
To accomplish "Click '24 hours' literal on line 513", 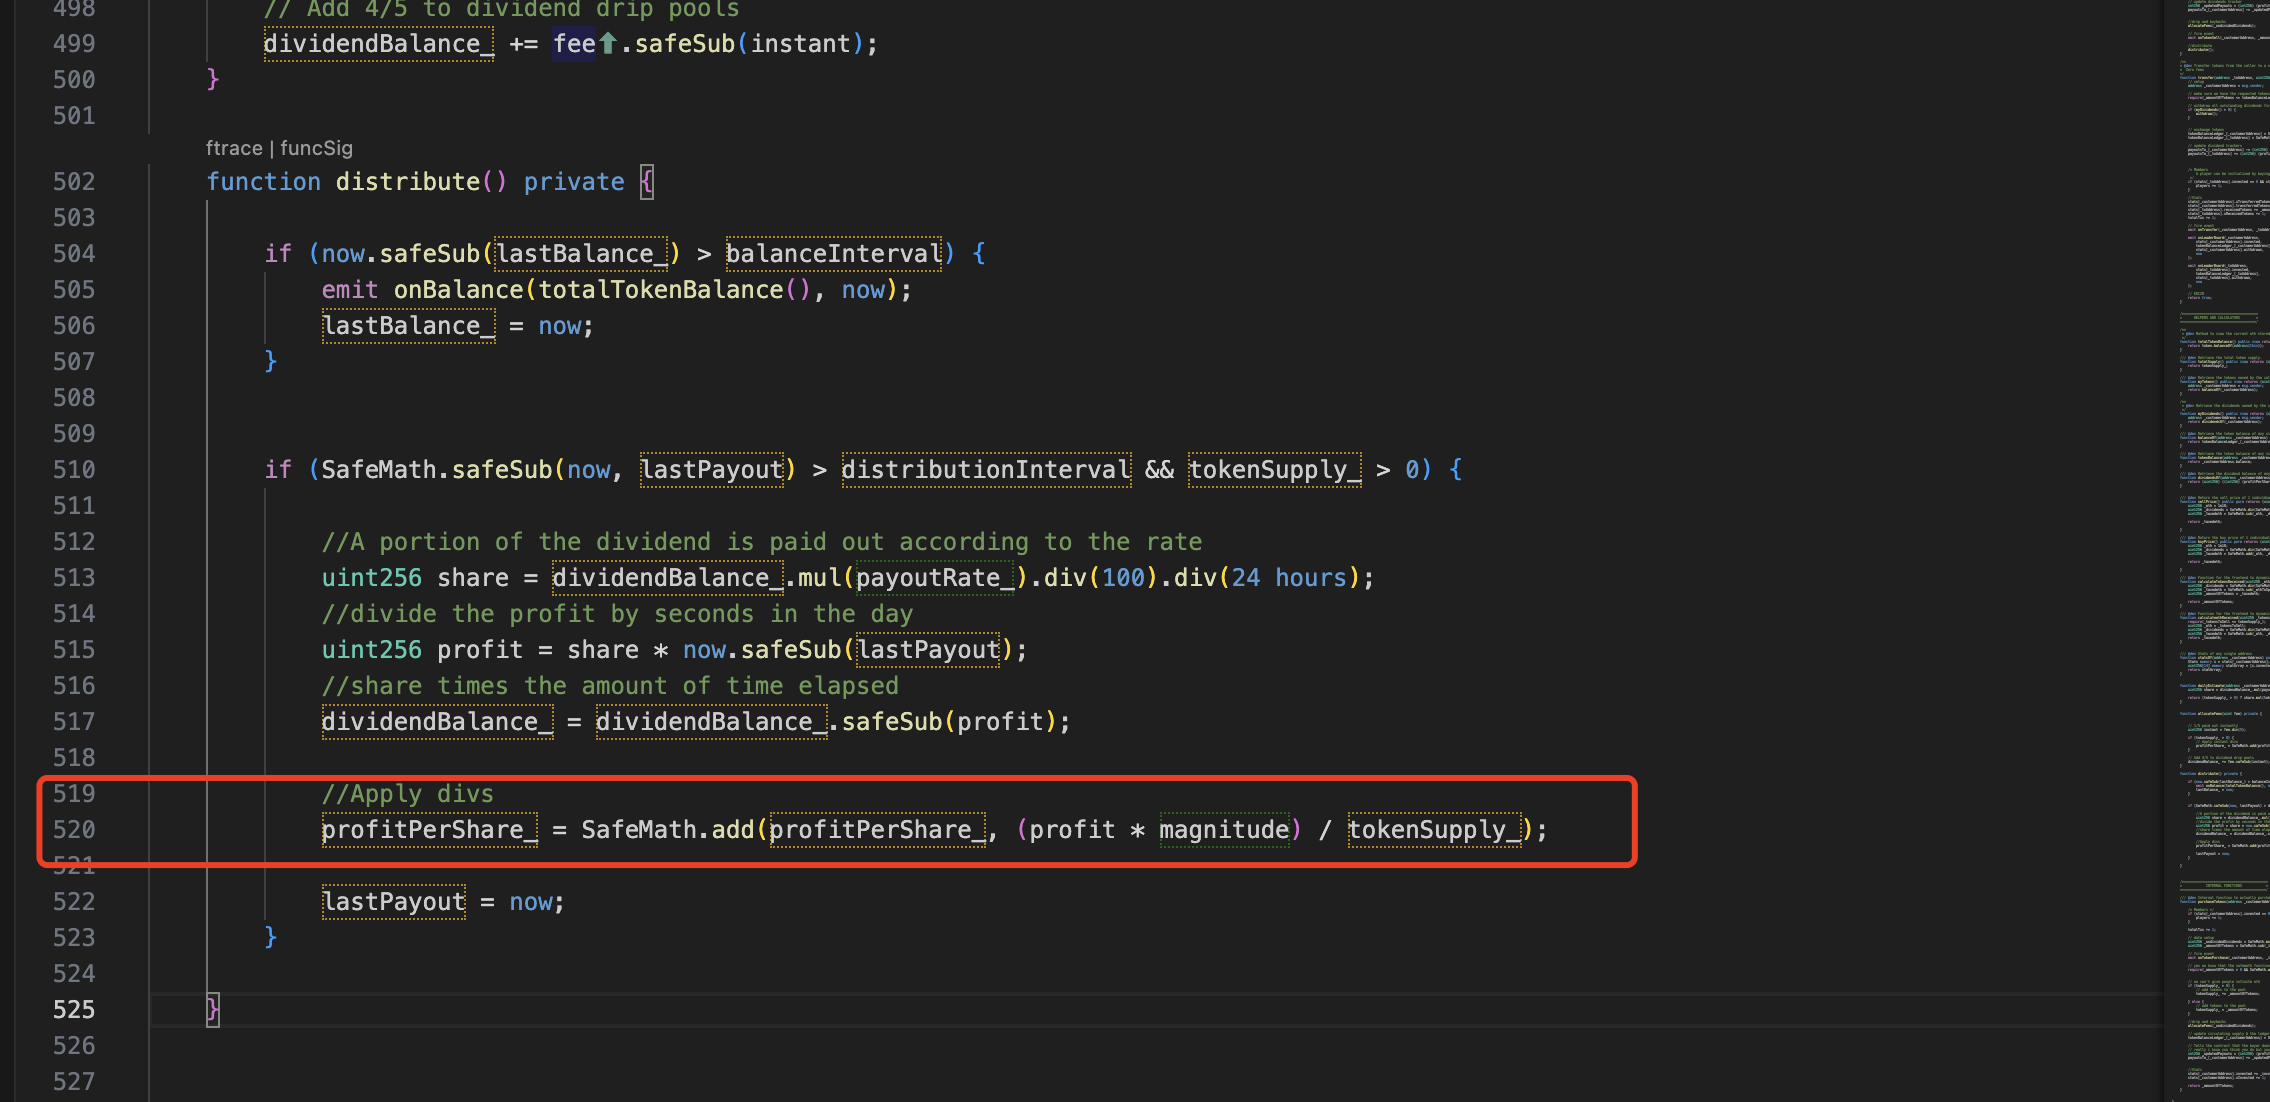I will click(x=1289, y=578).
